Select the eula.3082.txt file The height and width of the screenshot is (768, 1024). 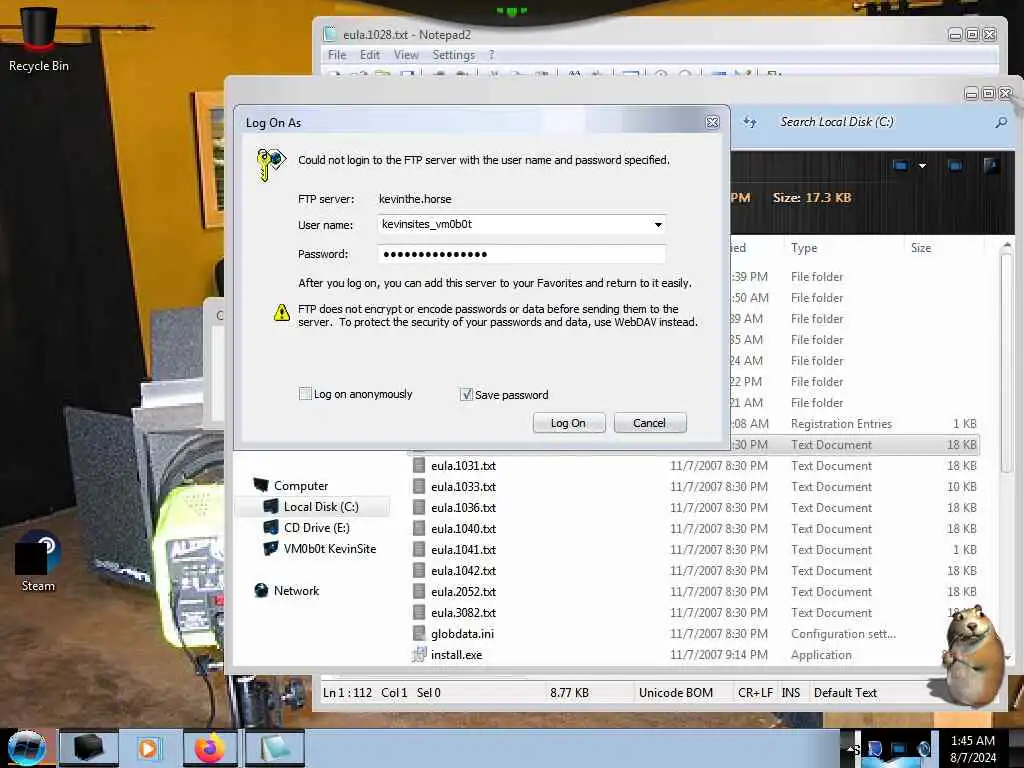[x=463, y=613]
